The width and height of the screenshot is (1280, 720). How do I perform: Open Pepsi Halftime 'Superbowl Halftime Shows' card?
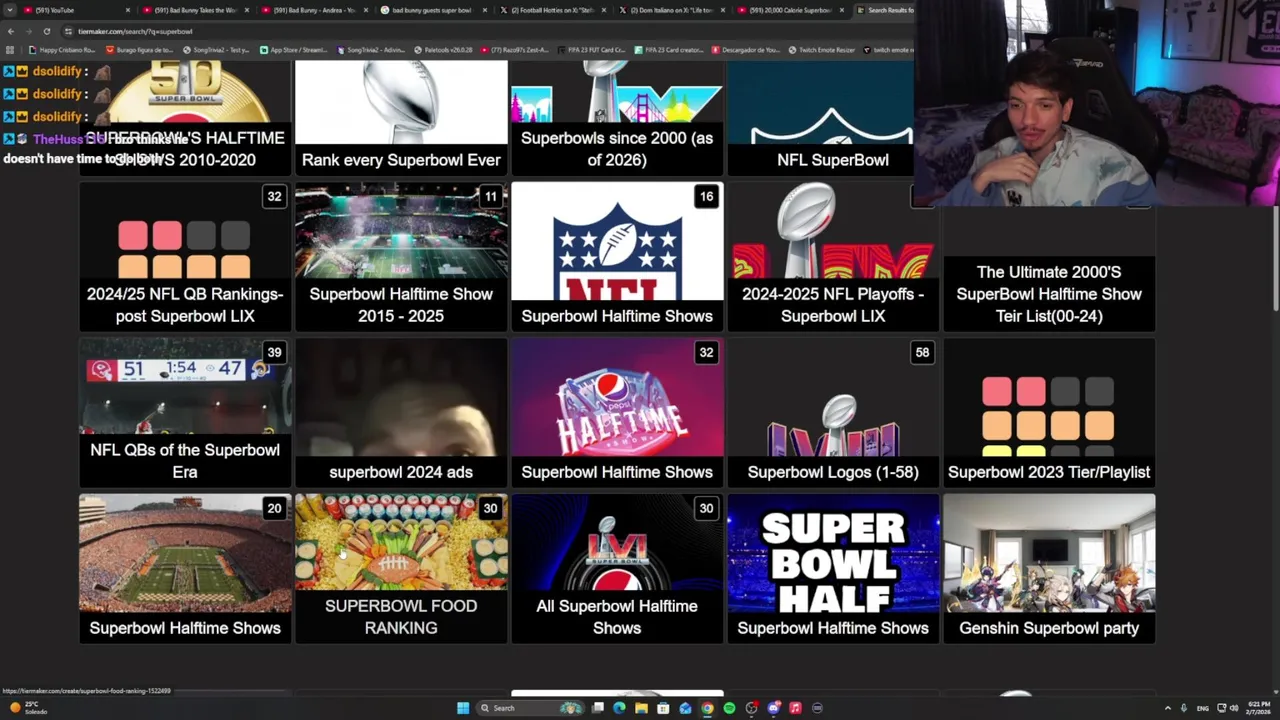617,413
